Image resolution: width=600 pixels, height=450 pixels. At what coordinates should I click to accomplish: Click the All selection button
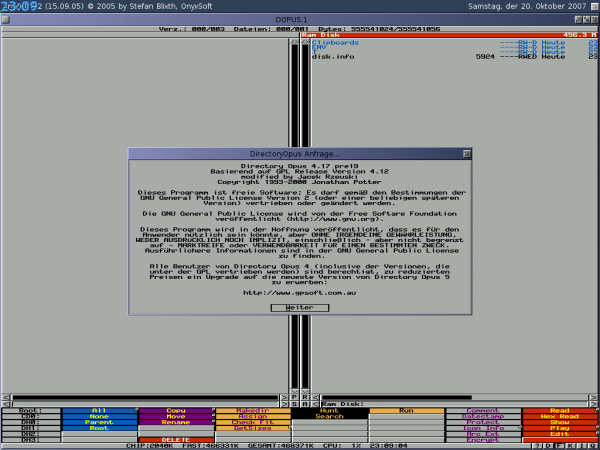99,411
